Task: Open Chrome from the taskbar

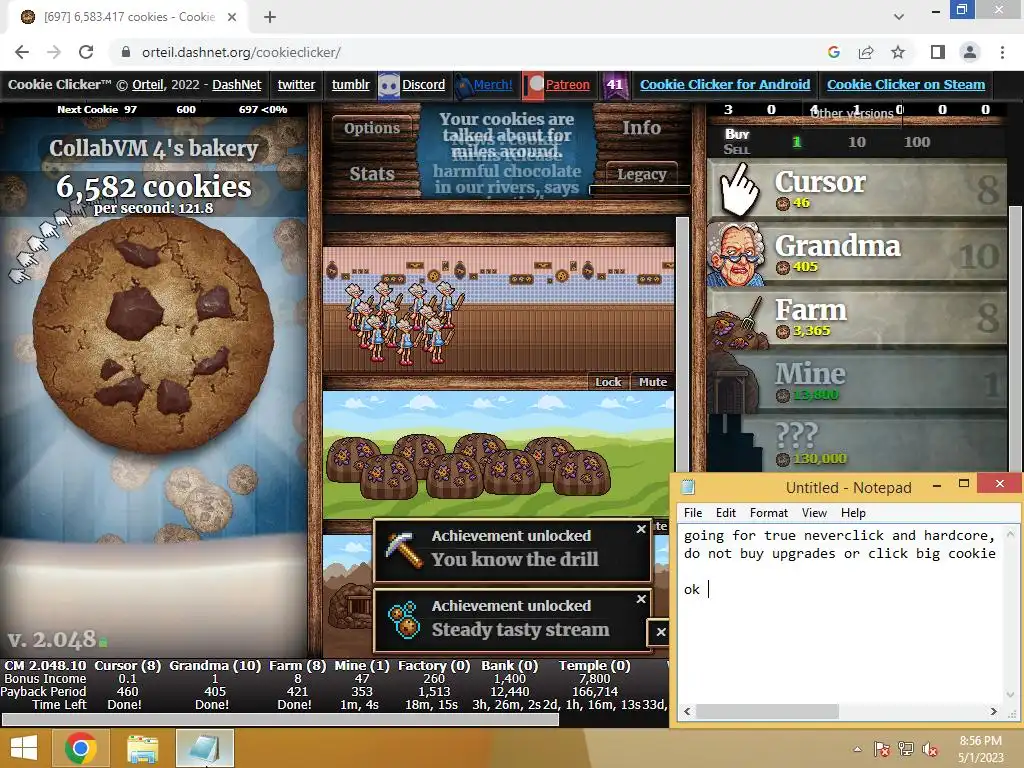Action: tap(81, 748)
